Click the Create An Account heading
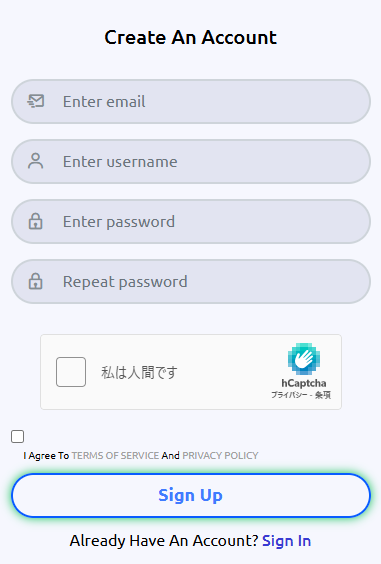This screenshot has width=381, height=564. pyautogui.click(x=191, y=37)
